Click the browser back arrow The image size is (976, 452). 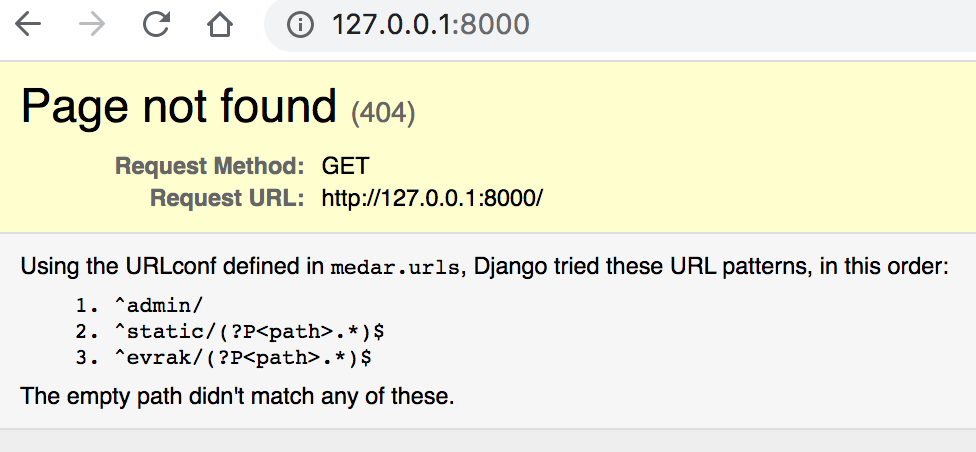click(x=28, y=24)
